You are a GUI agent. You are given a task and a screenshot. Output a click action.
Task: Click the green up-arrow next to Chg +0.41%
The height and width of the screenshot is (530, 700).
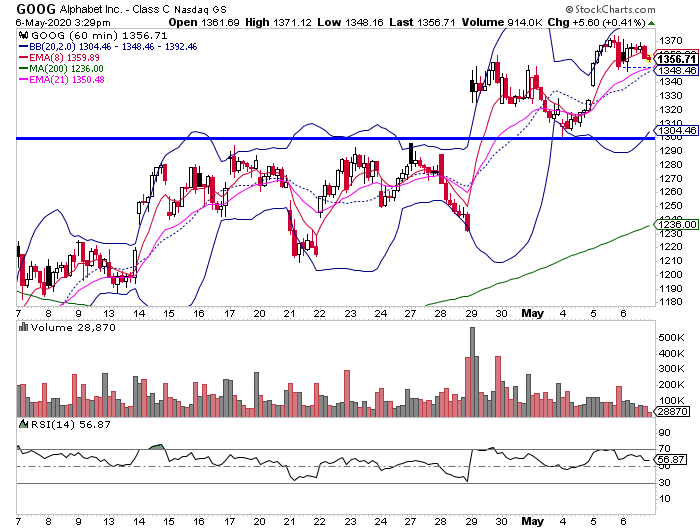point(651,23)
